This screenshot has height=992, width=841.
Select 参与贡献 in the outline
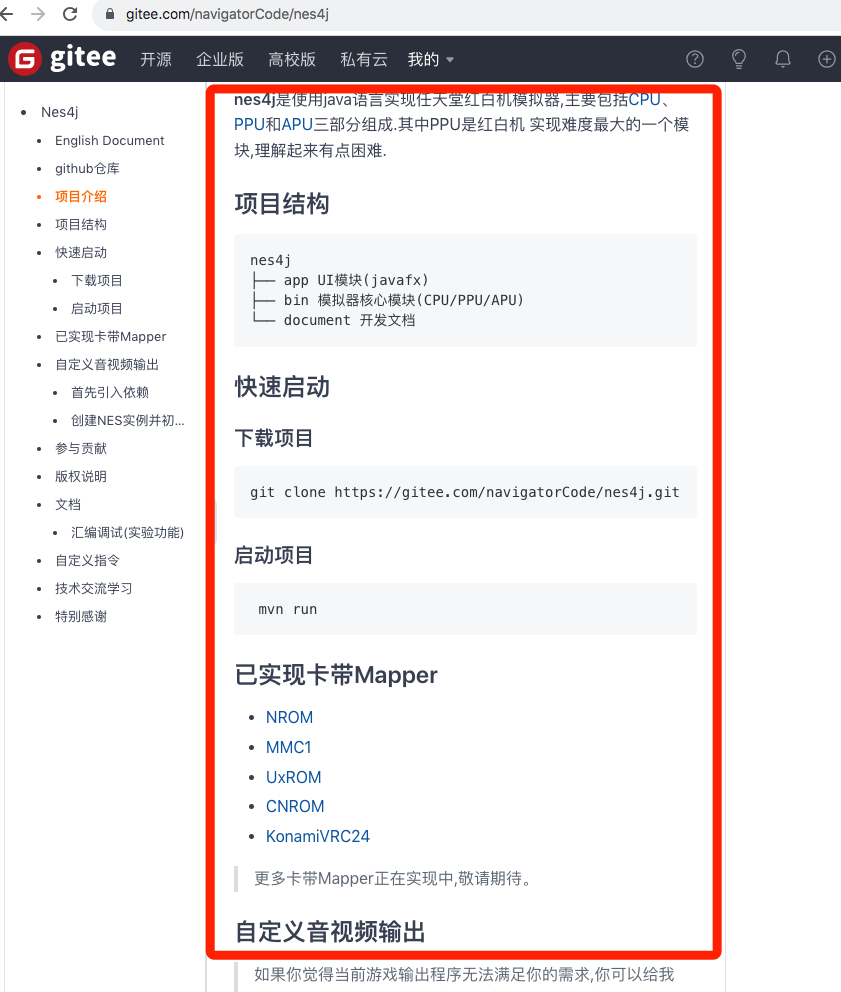point(81,449)
